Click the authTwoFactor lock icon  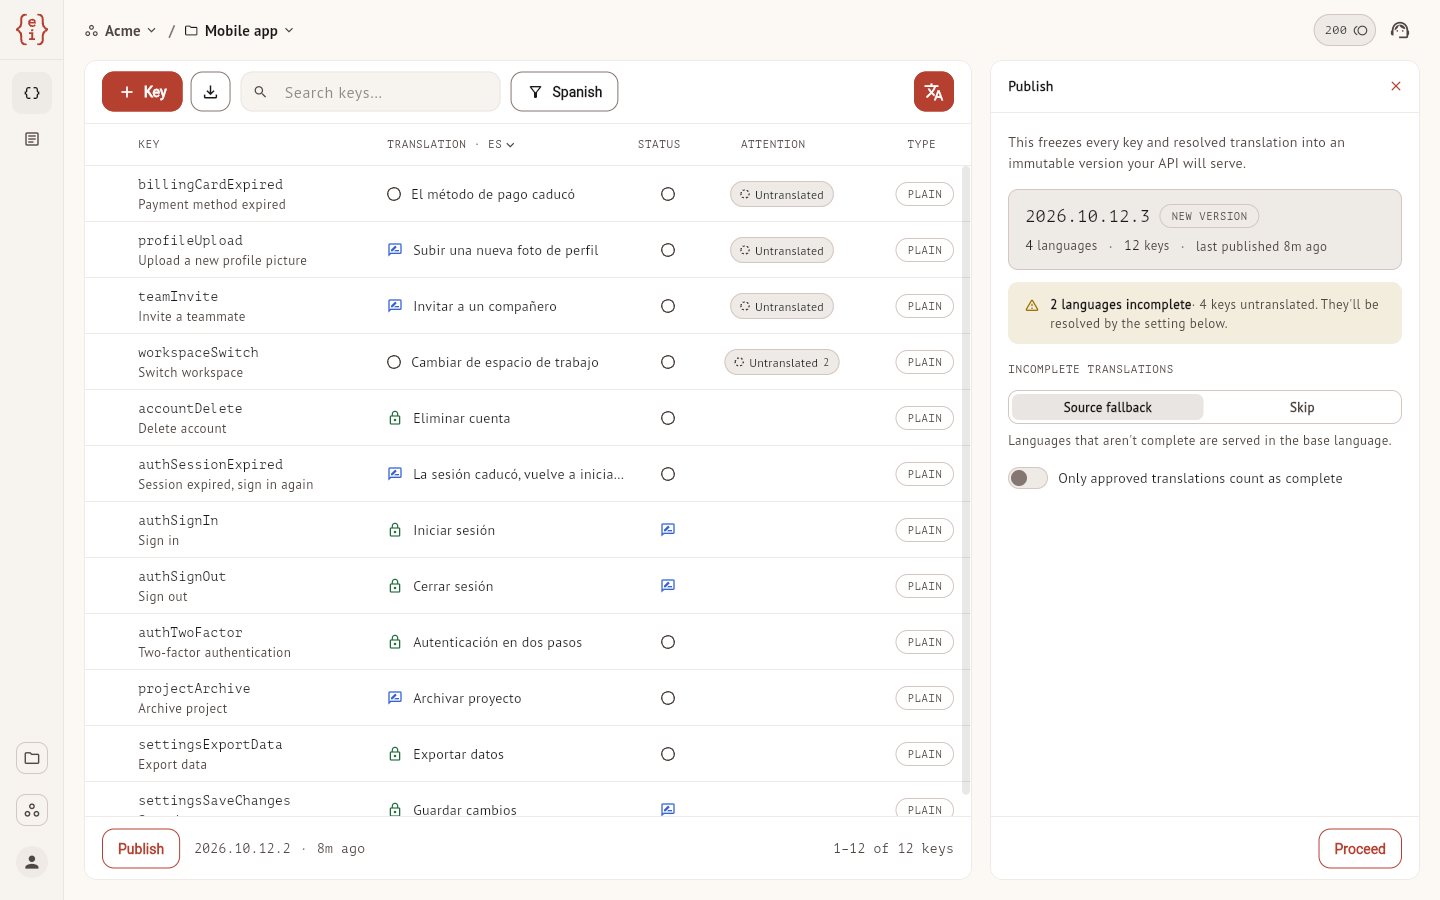[395, 642]
